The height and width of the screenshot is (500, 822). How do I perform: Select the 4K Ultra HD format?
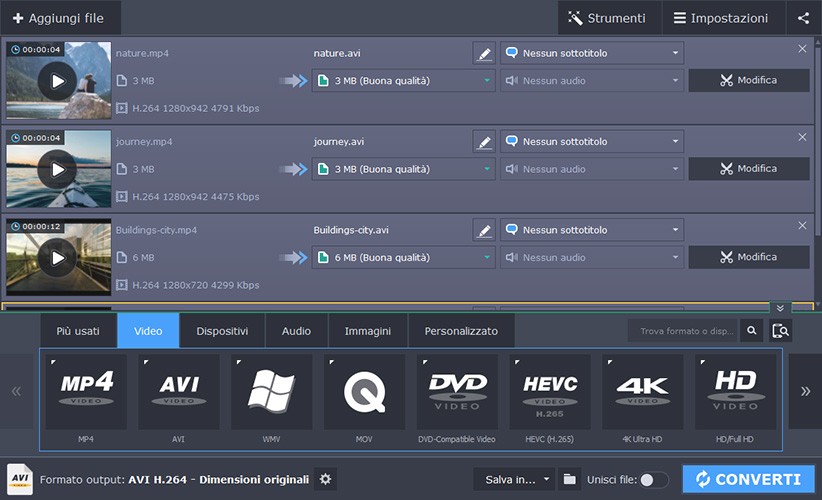642,392
